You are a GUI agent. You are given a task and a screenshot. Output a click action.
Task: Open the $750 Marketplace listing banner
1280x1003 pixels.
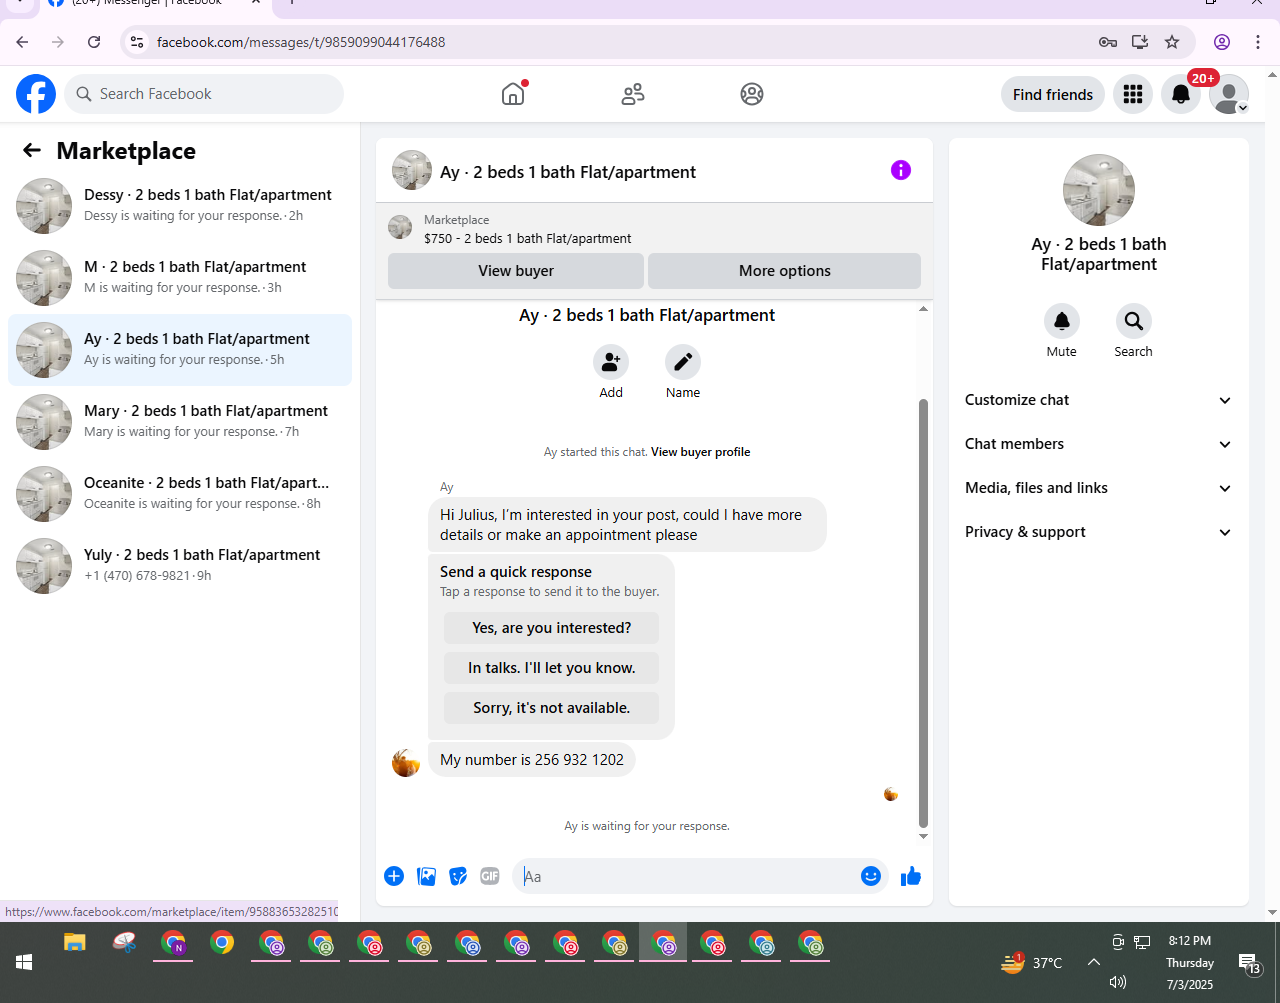coord(654,229)
